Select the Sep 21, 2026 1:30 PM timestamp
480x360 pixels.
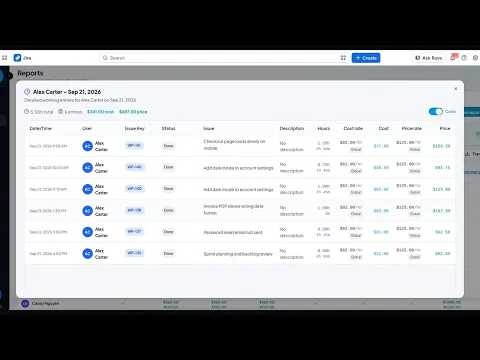pyautogui.click(x=48, y=211)
